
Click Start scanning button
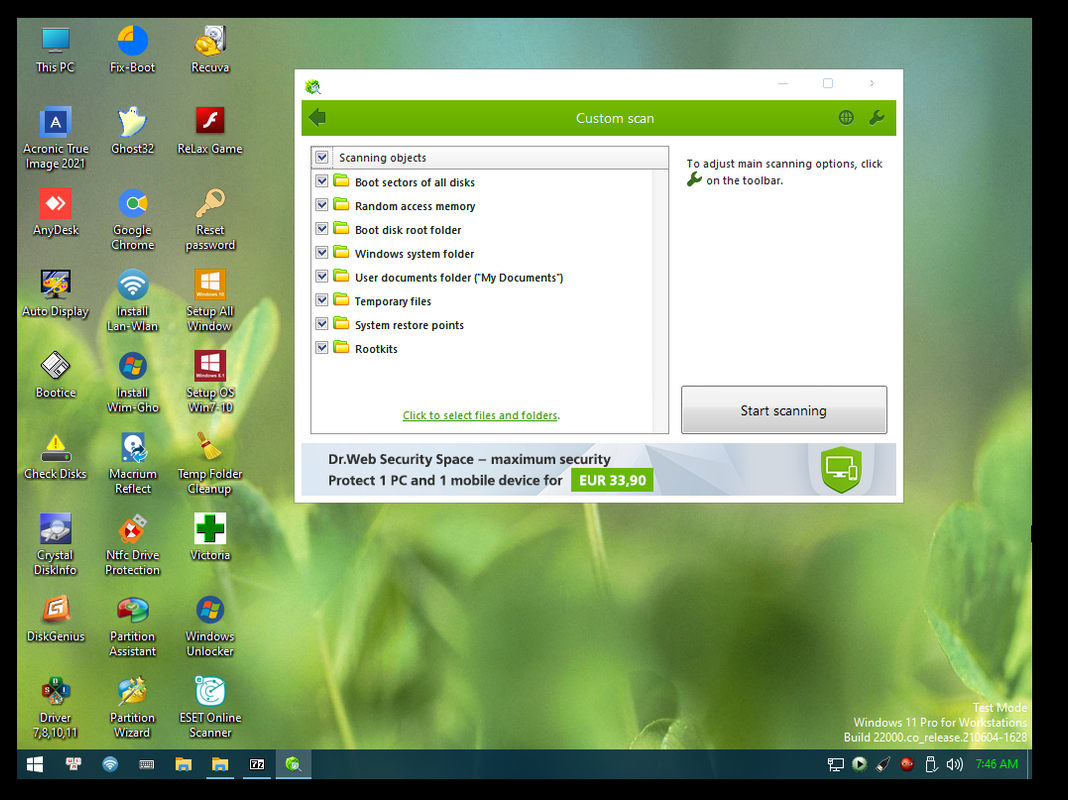pos(784,410)
